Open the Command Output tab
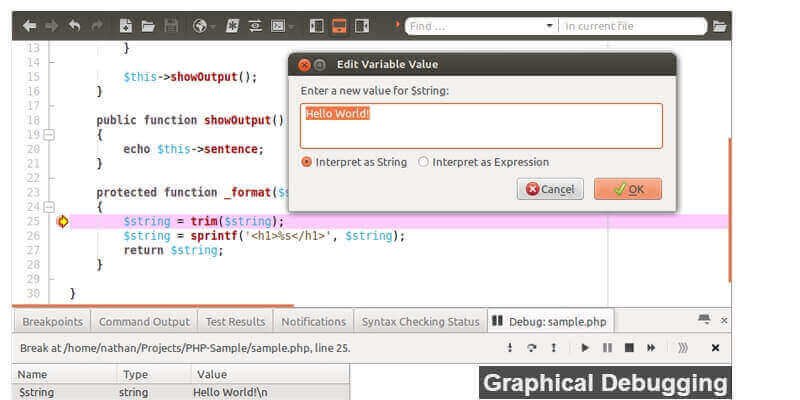The height and width of the screenshot is (400, 800). coord(144,321)
